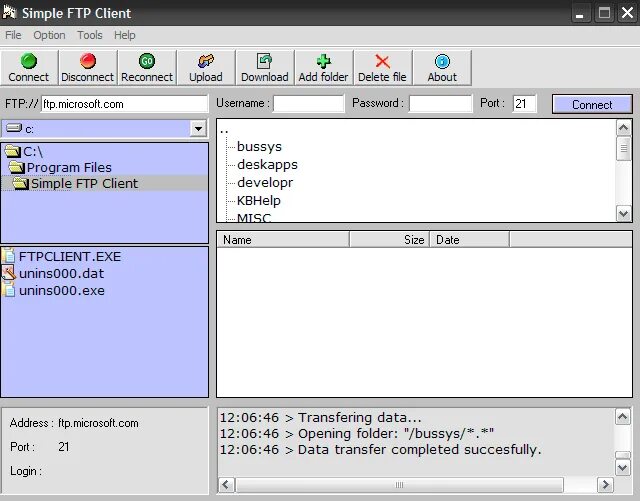Click the Password input field
The image size is (640, 501).
coord(440,103)
